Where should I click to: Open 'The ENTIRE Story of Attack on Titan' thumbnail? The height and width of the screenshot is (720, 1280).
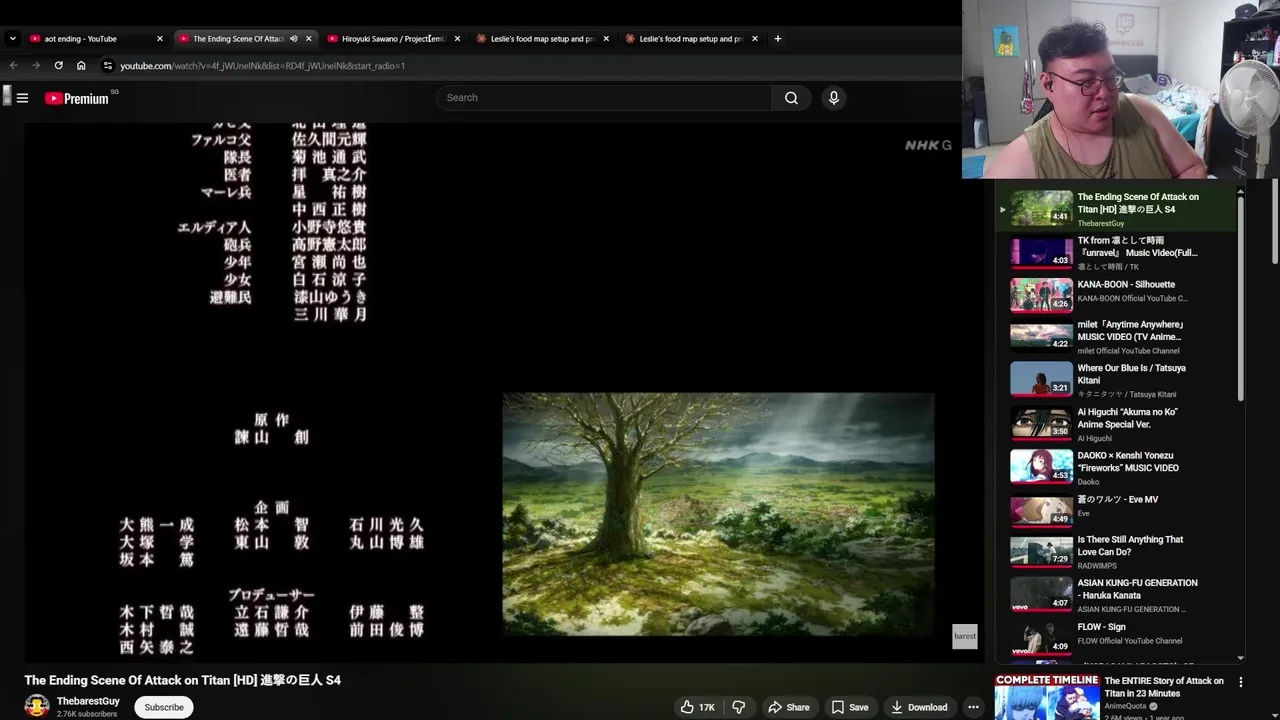[1047, 697]
